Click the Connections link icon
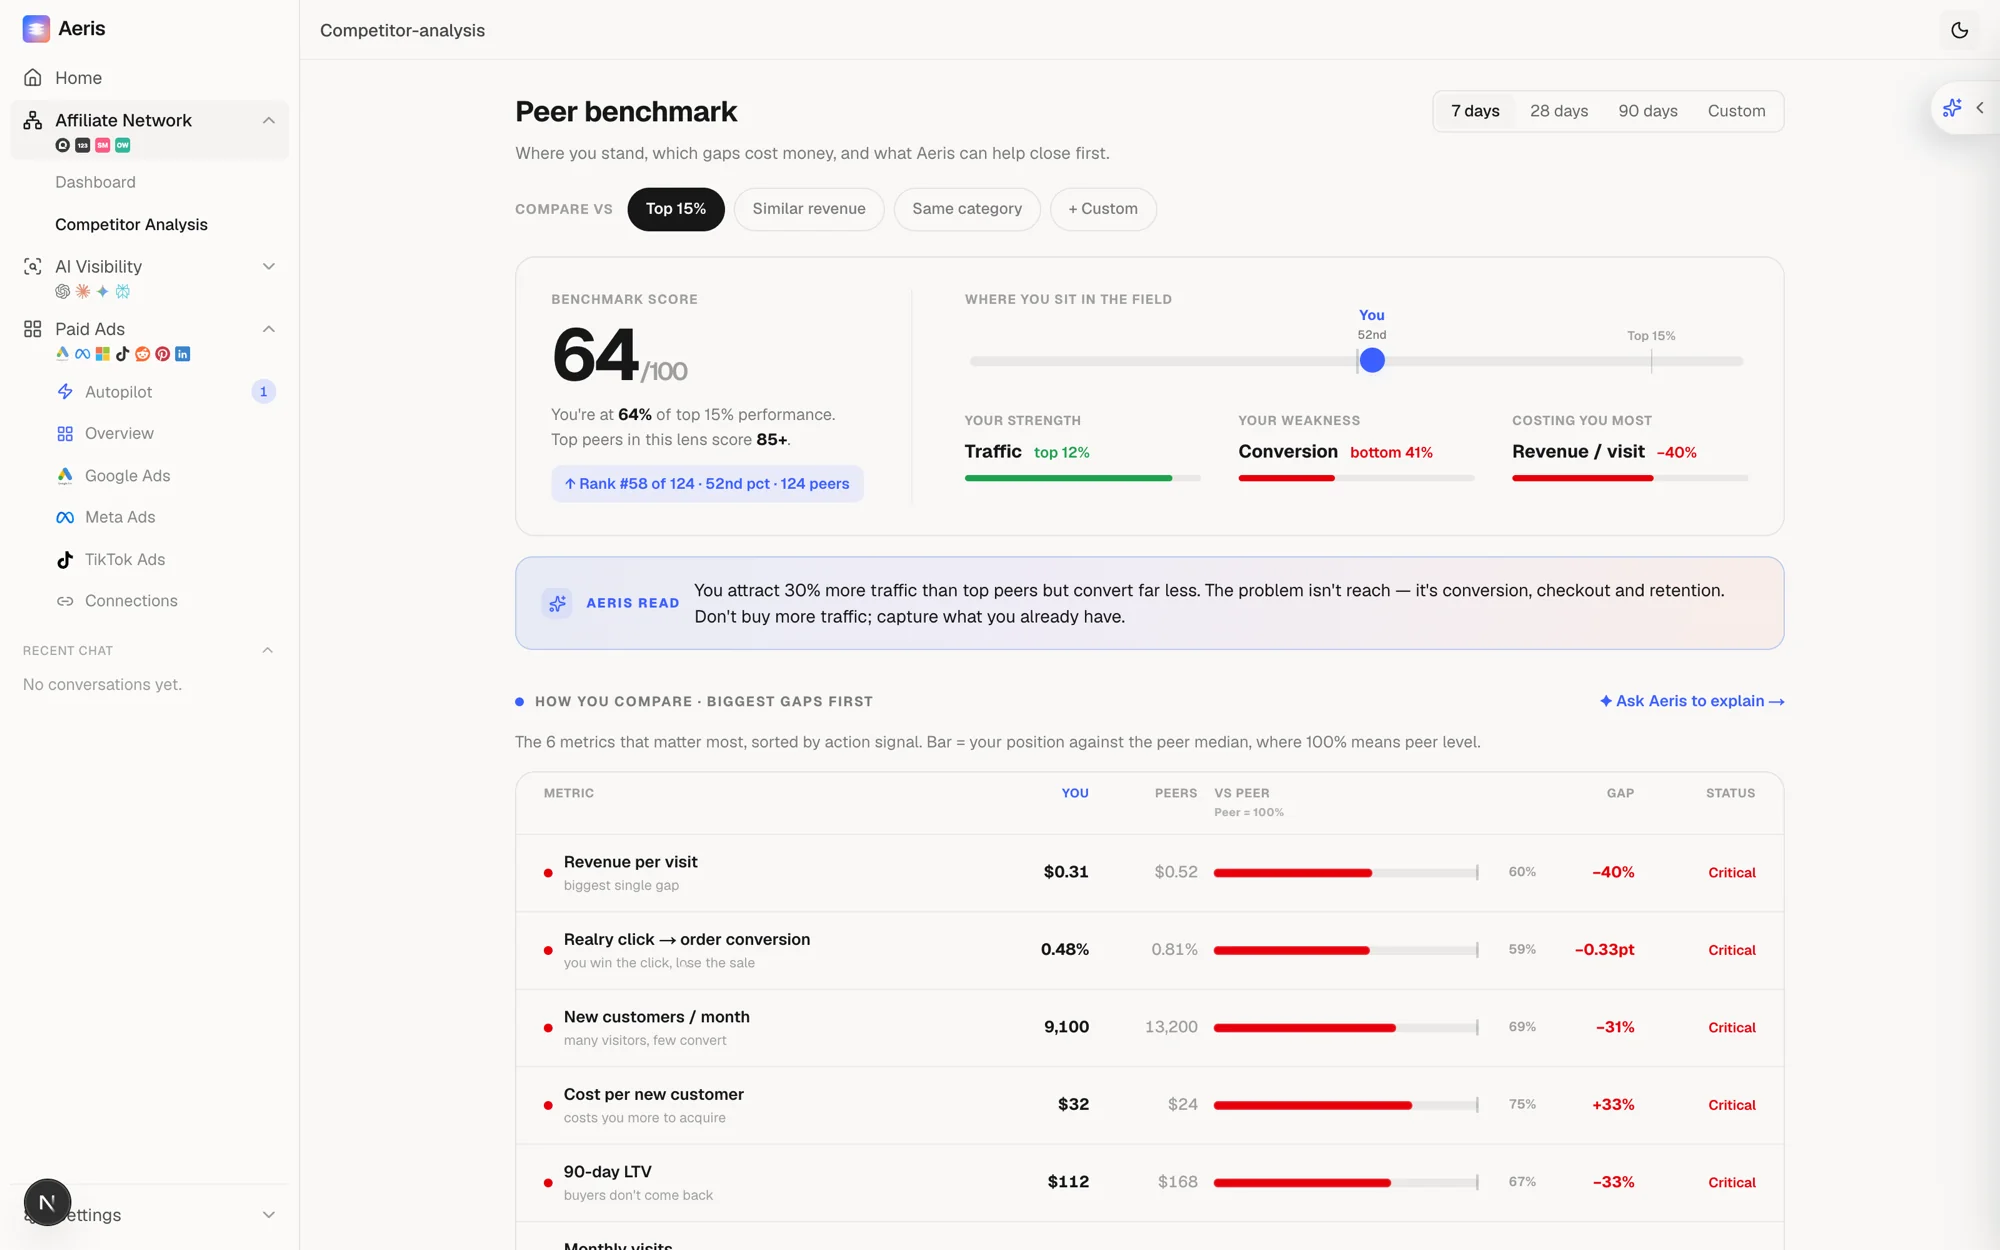 65,601
